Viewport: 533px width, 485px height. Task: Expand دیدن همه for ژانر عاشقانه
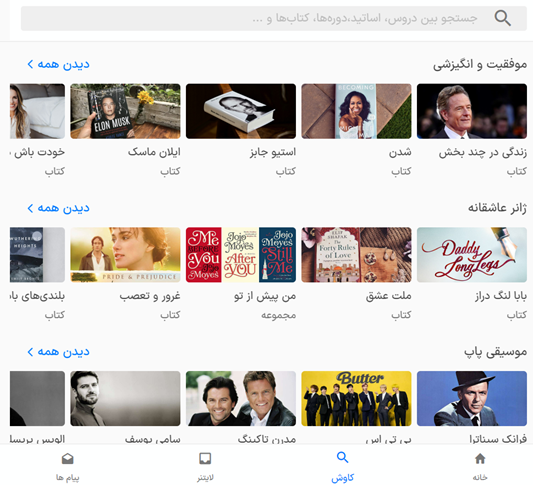tap(58, 208)
